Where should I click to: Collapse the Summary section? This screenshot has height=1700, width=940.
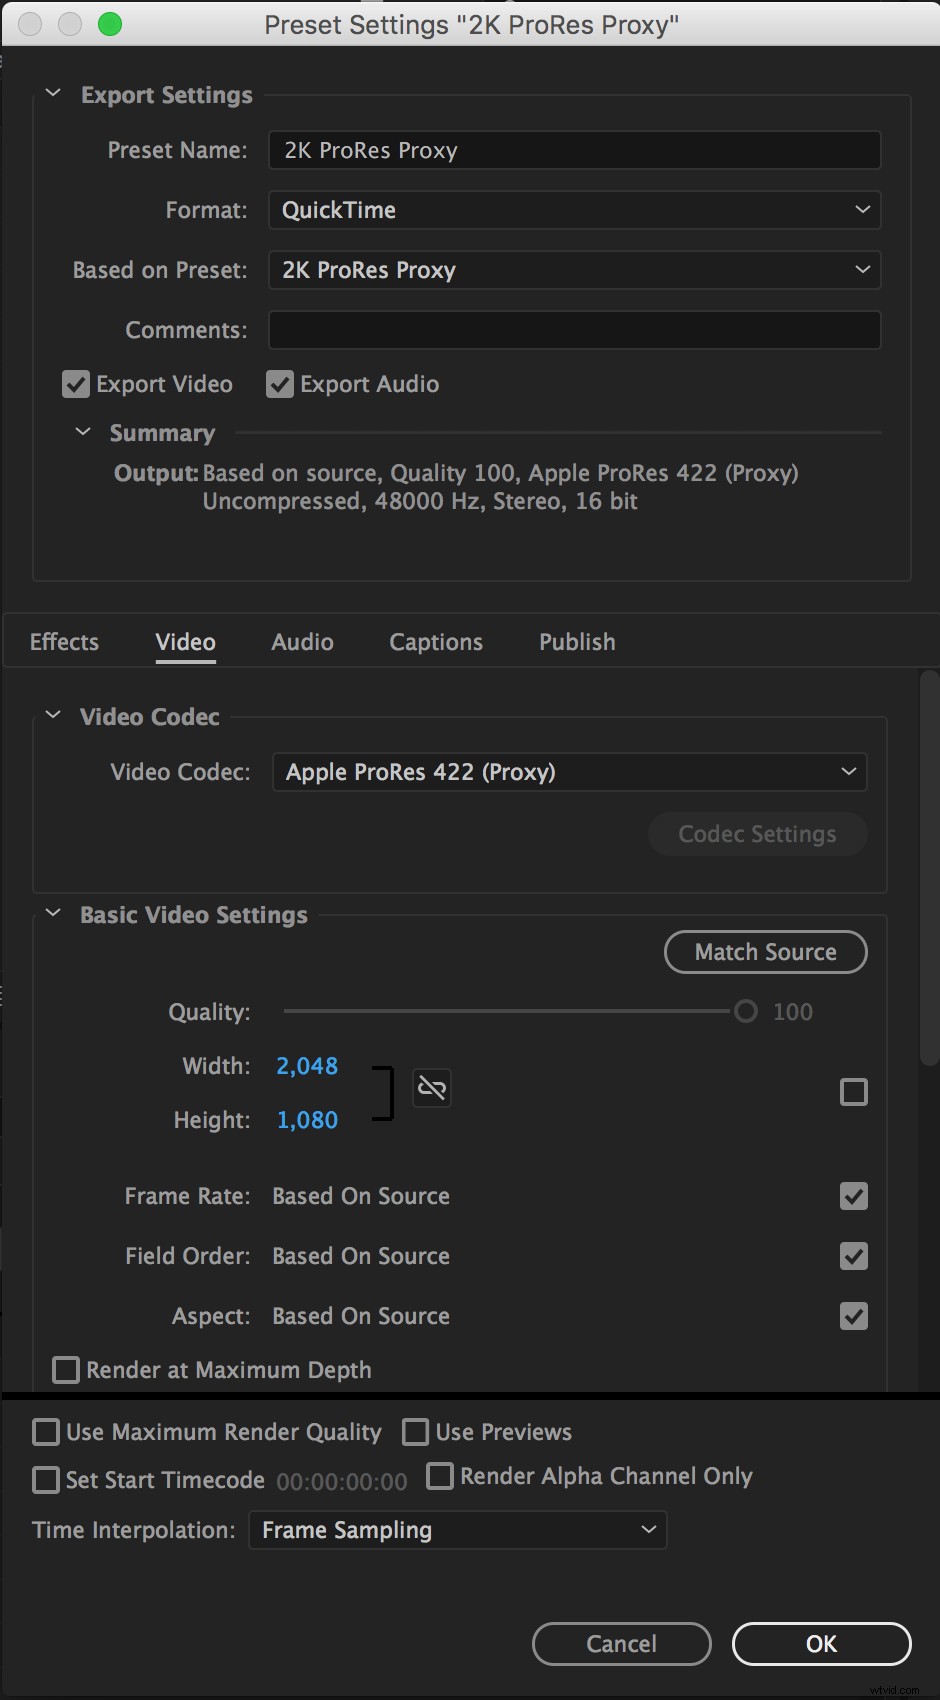83,432
